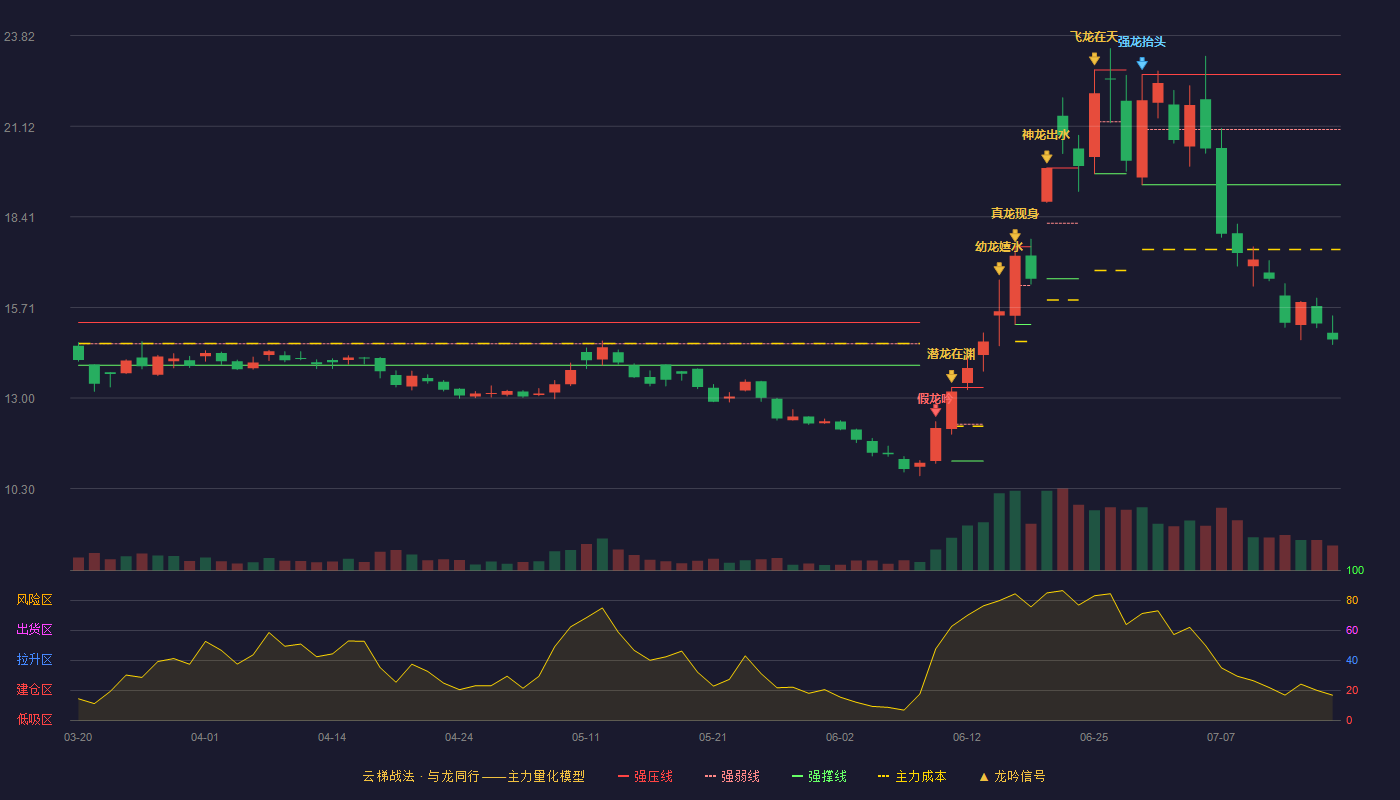Click the large red candle under 飞龙在天
Viewport: 1400px width, 800px height.
[x=1095, y=125]
